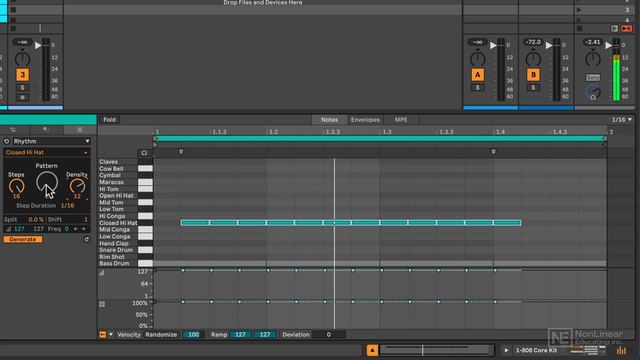Select the Cow Bell drum row
Screen dimensions: 640x360
coord(117,169)
